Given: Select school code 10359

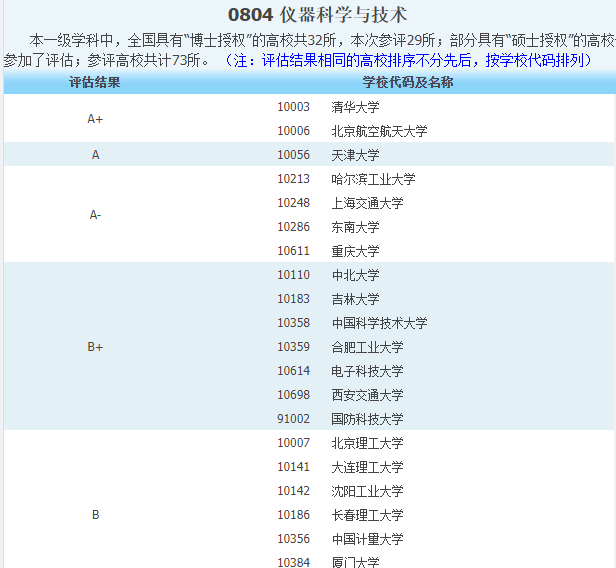Looking at the screenshot, I should pos(293,346).
